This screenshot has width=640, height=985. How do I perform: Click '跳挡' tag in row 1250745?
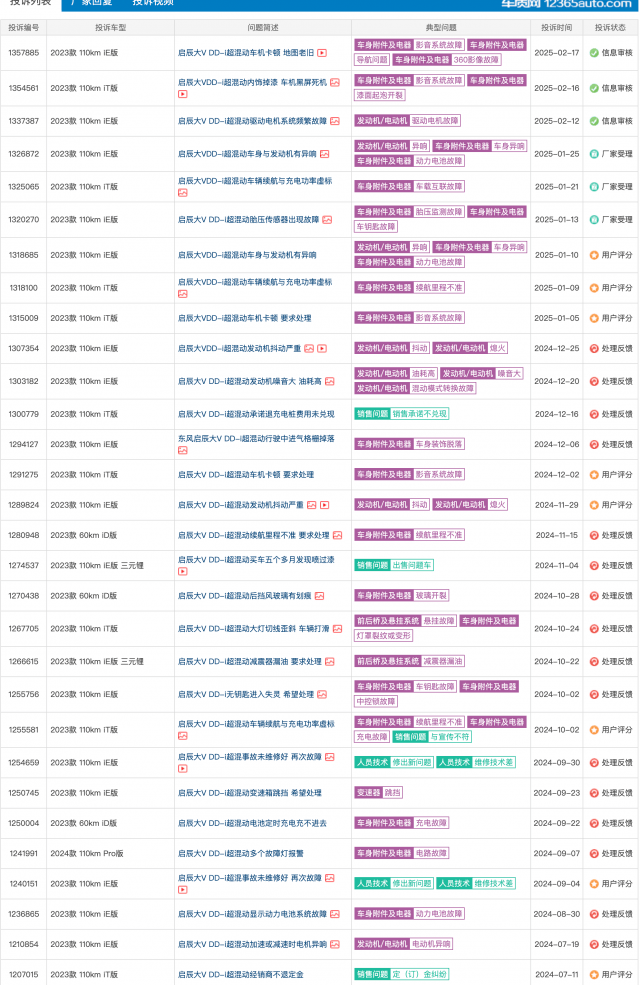[x=392, y=793]
